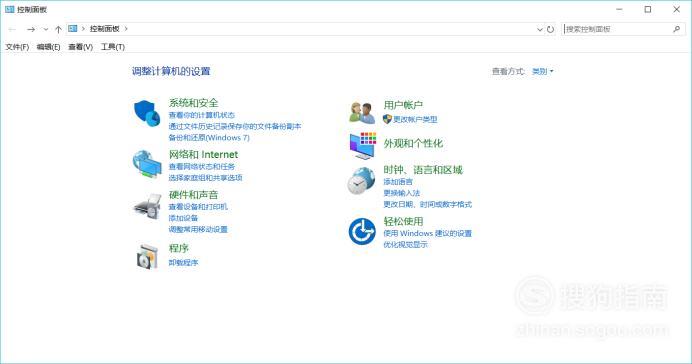The width and height of the screenshot is (692, 364).
Task: Close the Control Panel window
Action: pos(677,9)
